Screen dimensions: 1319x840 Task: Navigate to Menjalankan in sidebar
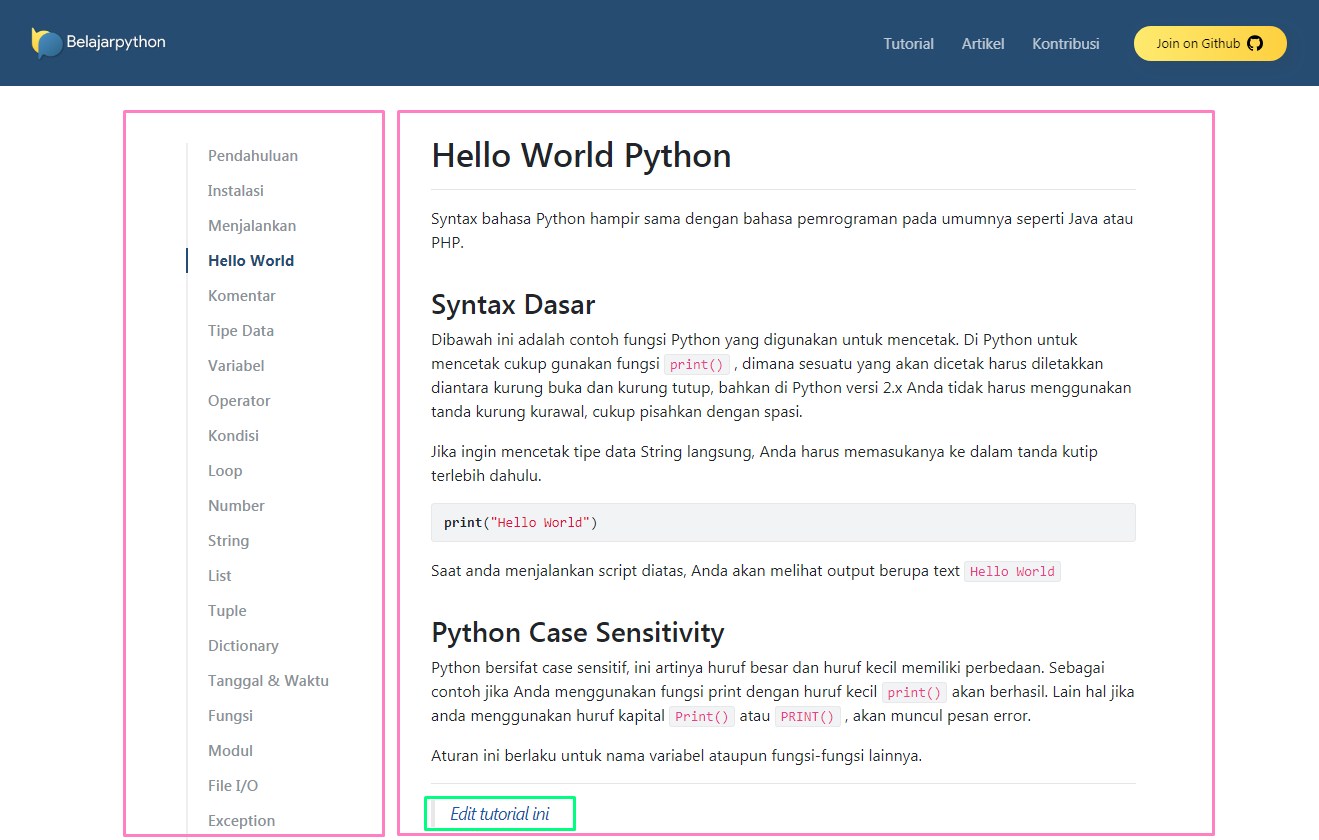coord(252,226)
